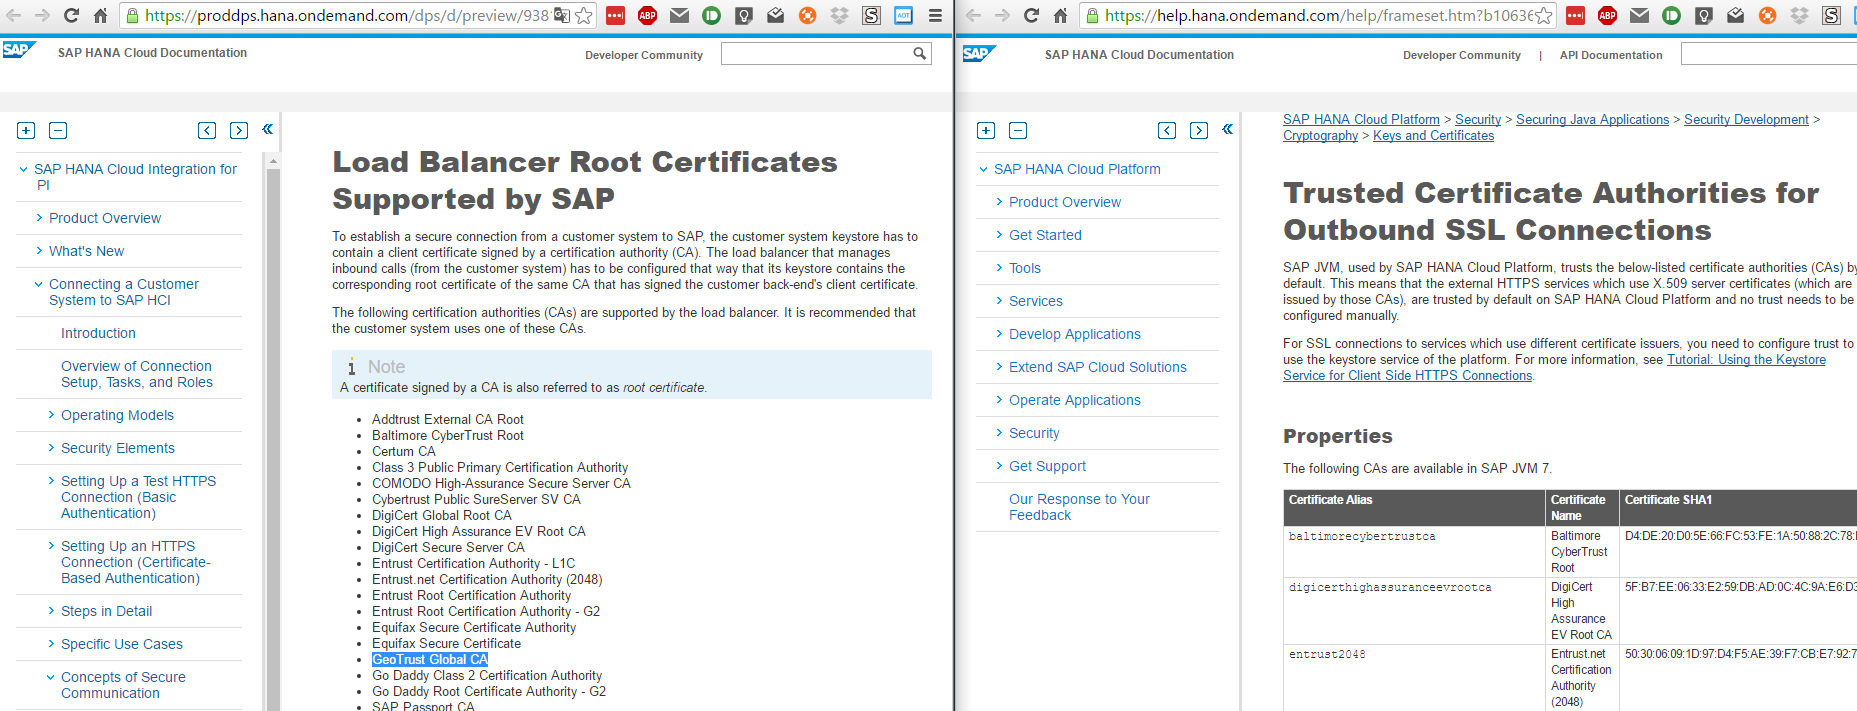Viewport: 1857px width, 711px height.
Task: Go to previous topic in left window
Action: point(207,131)
